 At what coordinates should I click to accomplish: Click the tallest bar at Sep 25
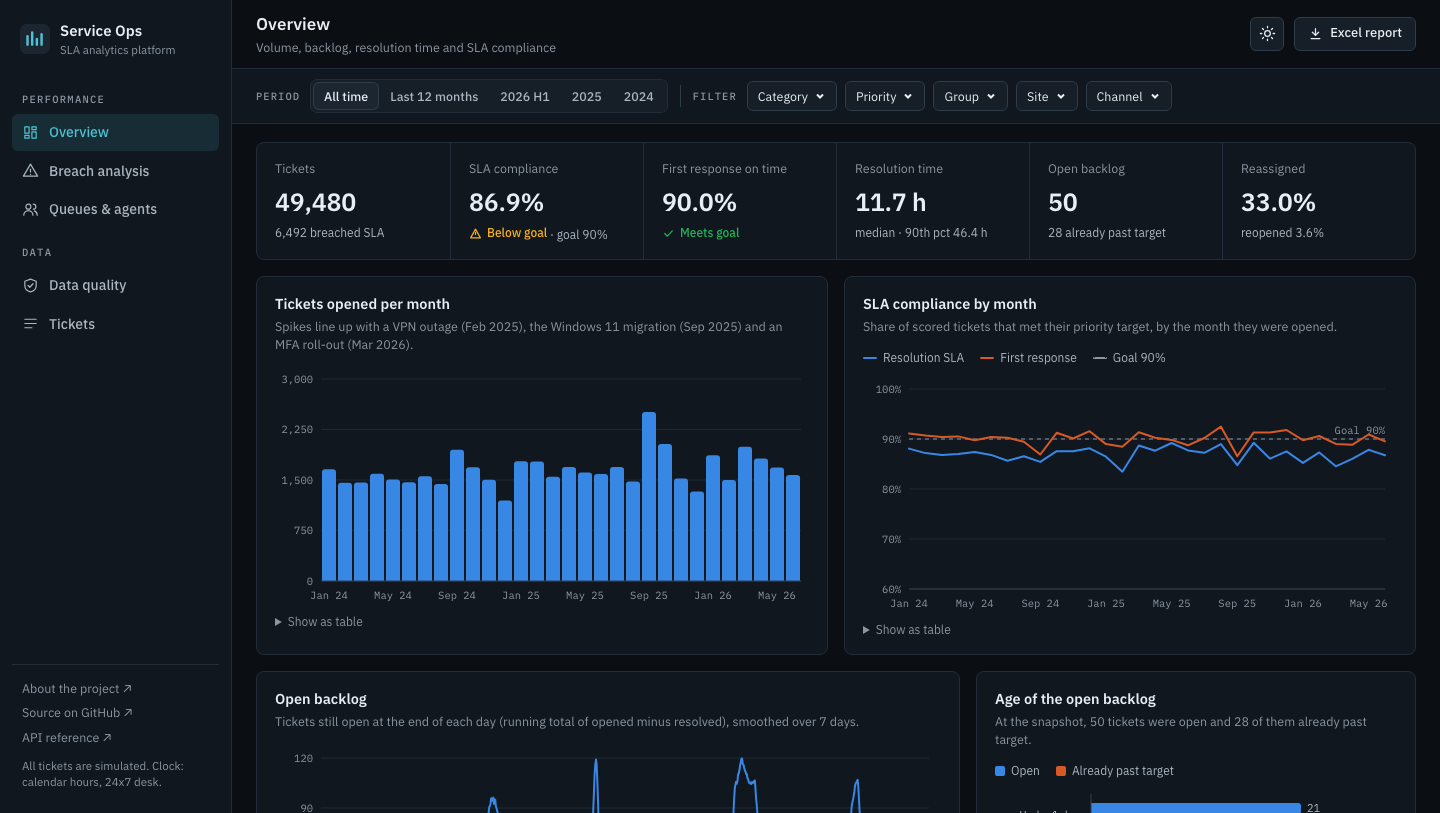point(649,496)
